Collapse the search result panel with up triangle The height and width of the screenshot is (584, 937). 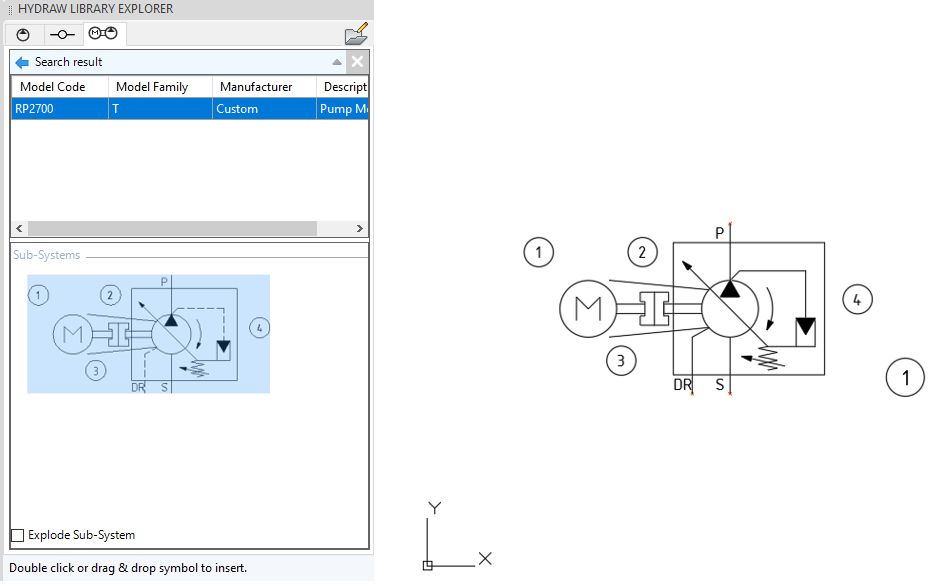[x=337, y=62]
